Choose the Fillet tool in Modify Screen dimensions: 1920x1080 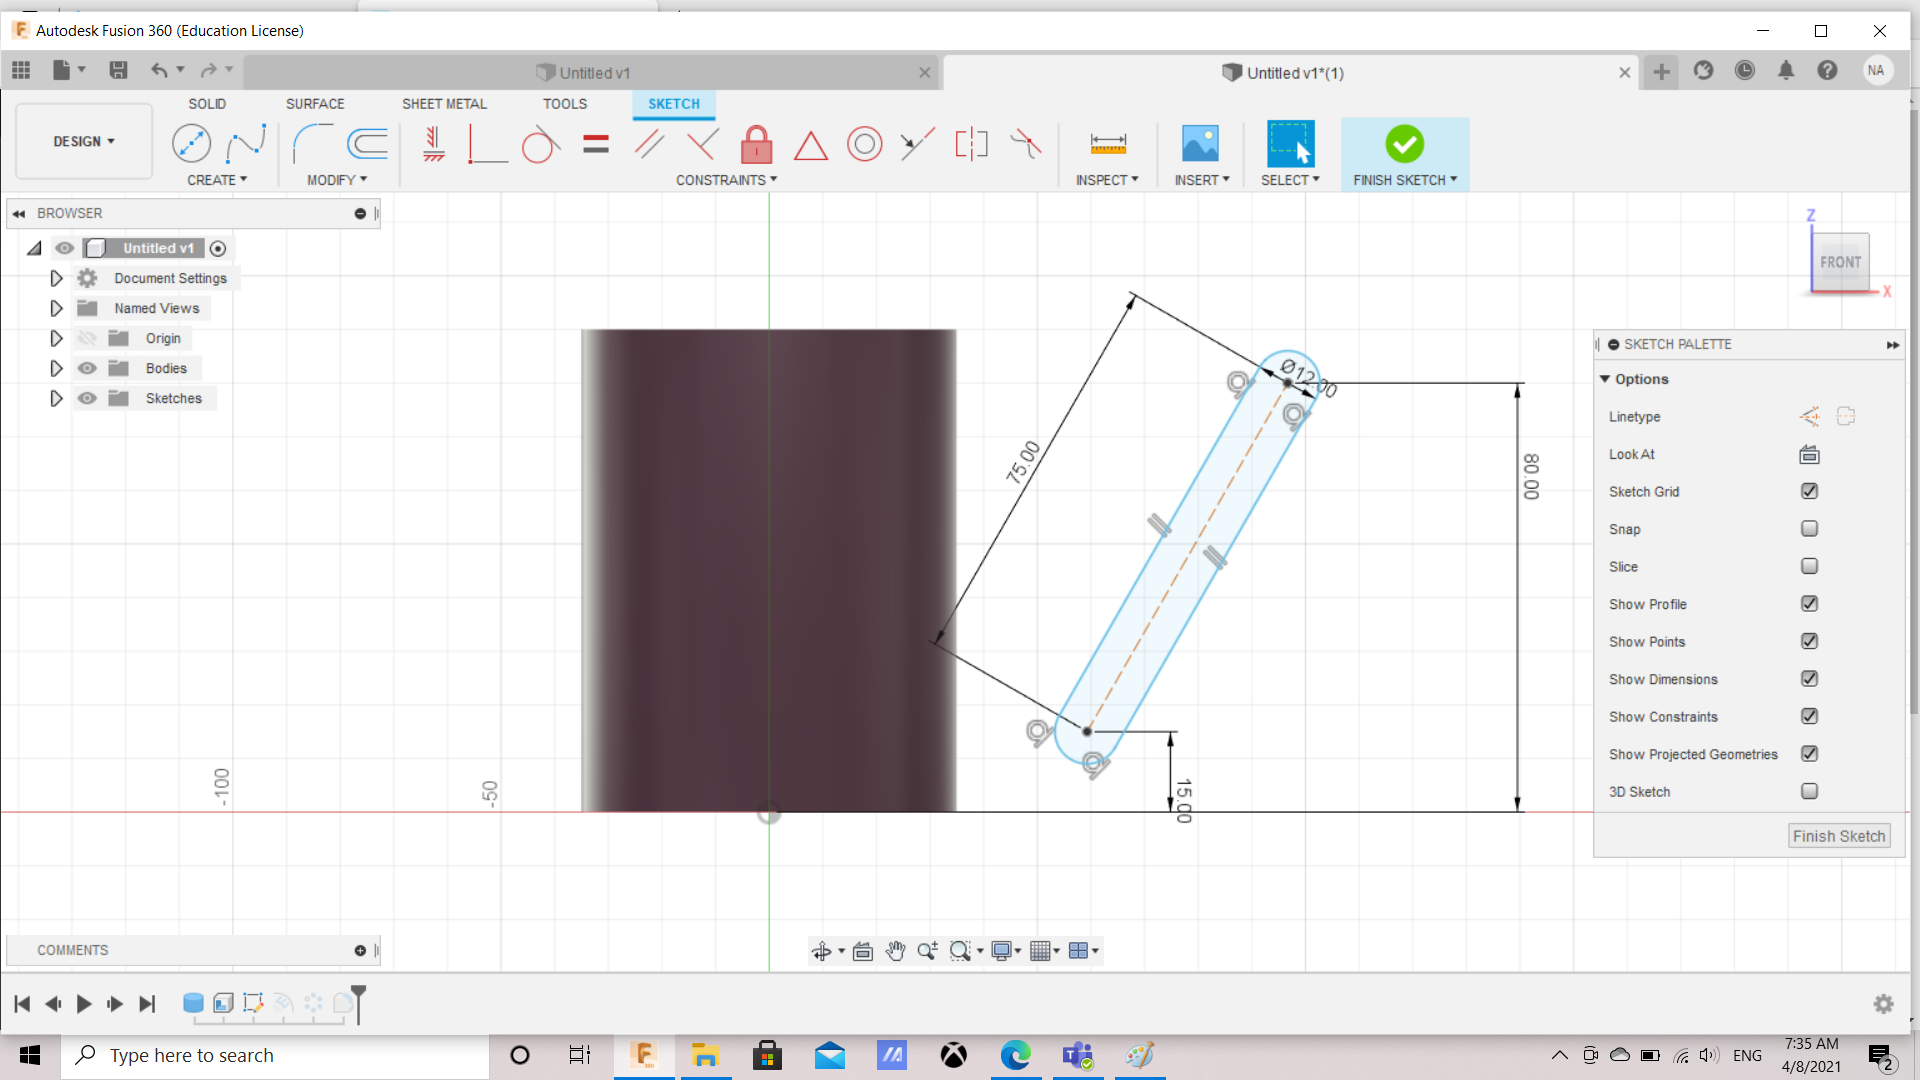tap(313, 144)
